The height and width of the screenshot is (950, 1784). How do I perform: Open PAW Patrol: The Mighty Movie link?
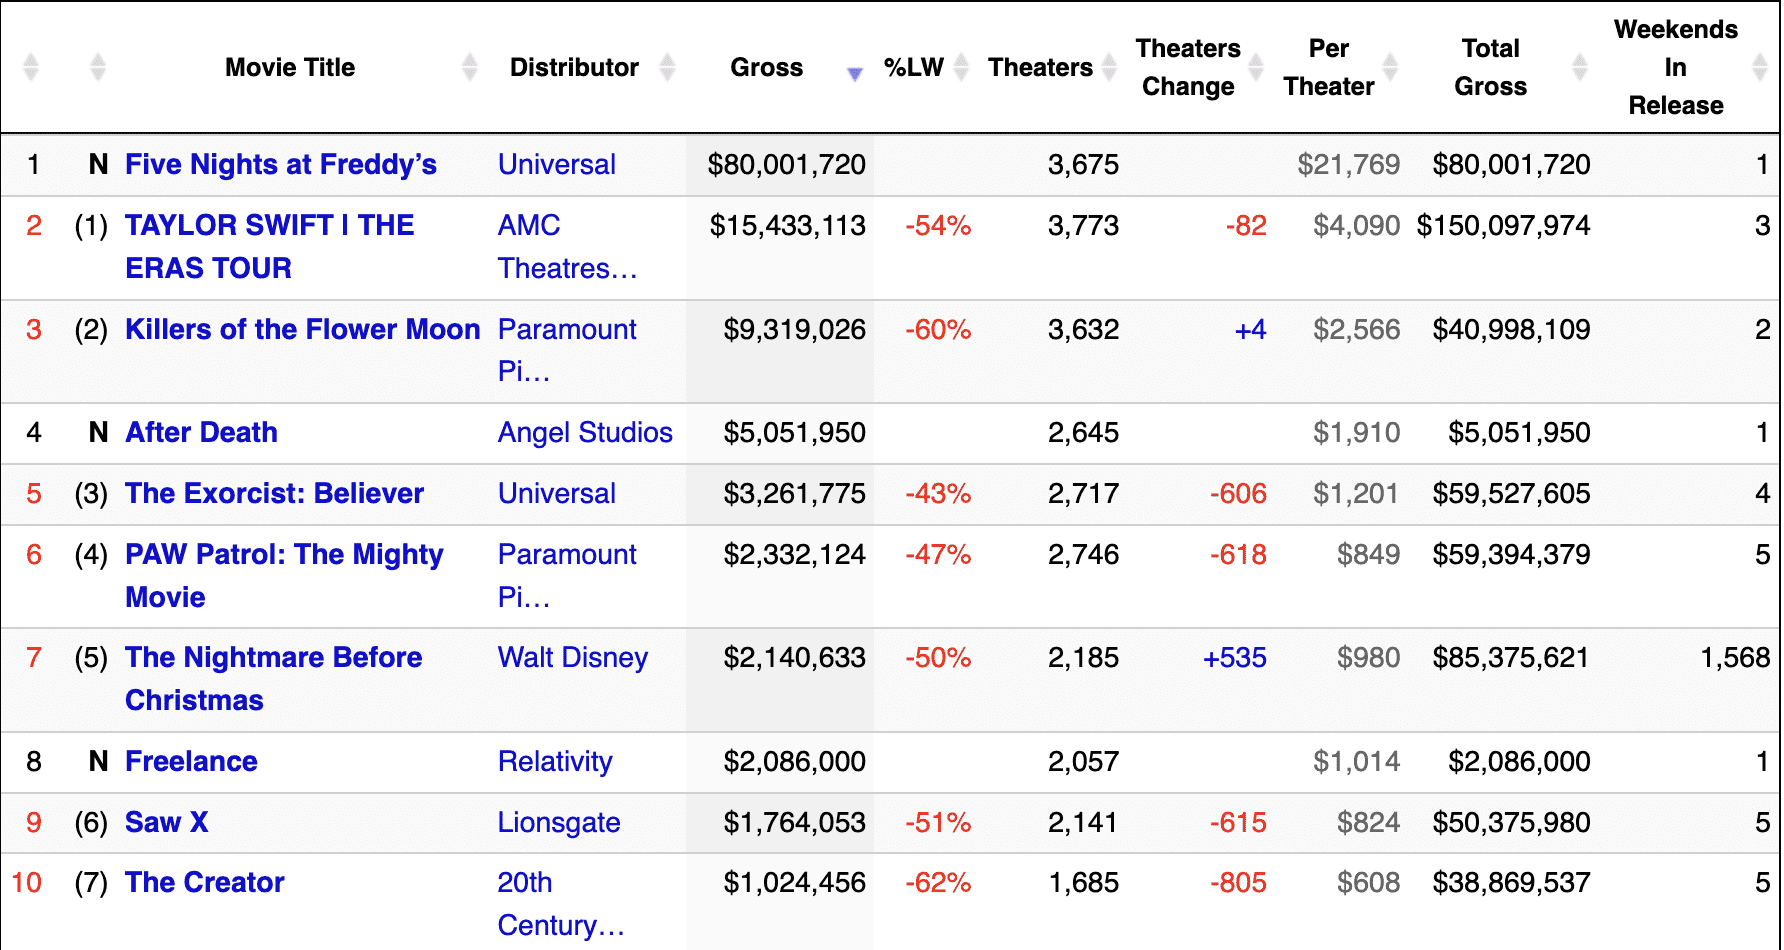point(284,575)
